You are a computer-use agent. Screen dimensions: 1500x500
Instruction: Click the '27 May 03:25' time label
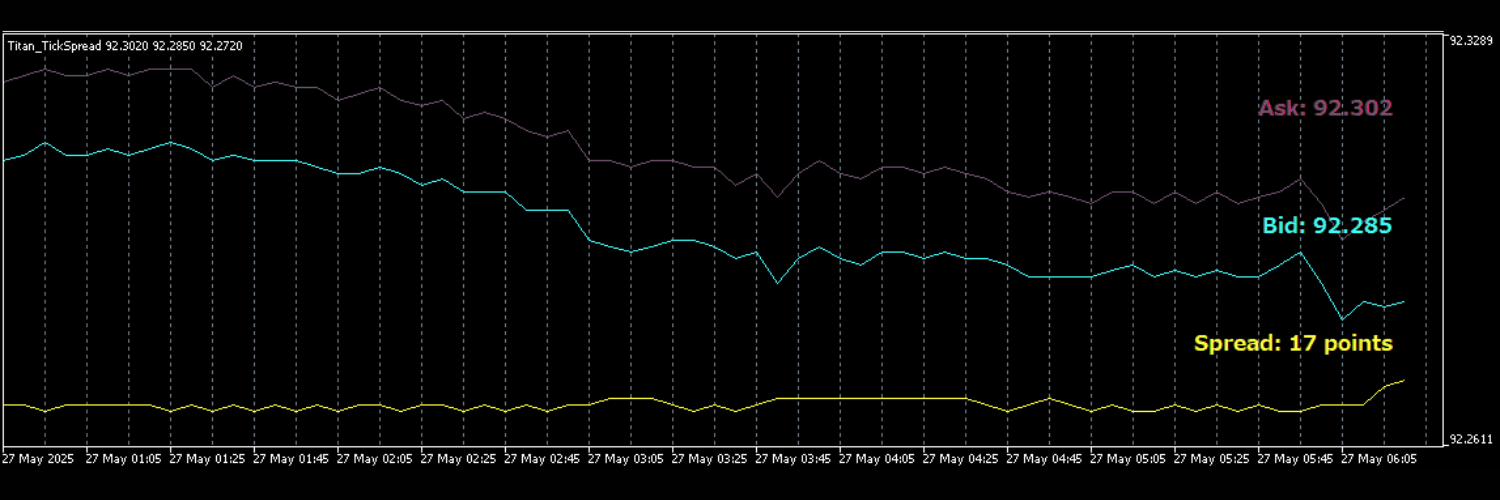710,459
